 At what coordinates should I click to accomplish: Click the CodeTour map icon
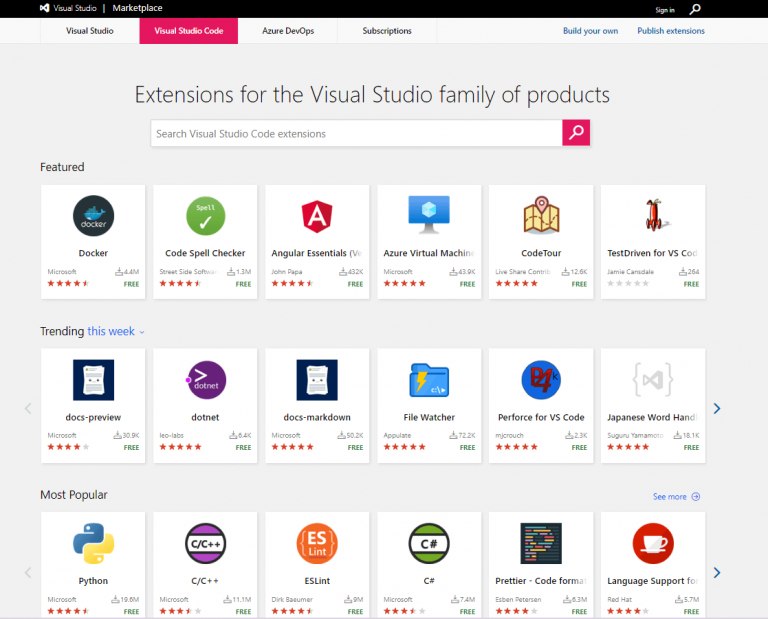pyautogui.click(x=541, y=214)
